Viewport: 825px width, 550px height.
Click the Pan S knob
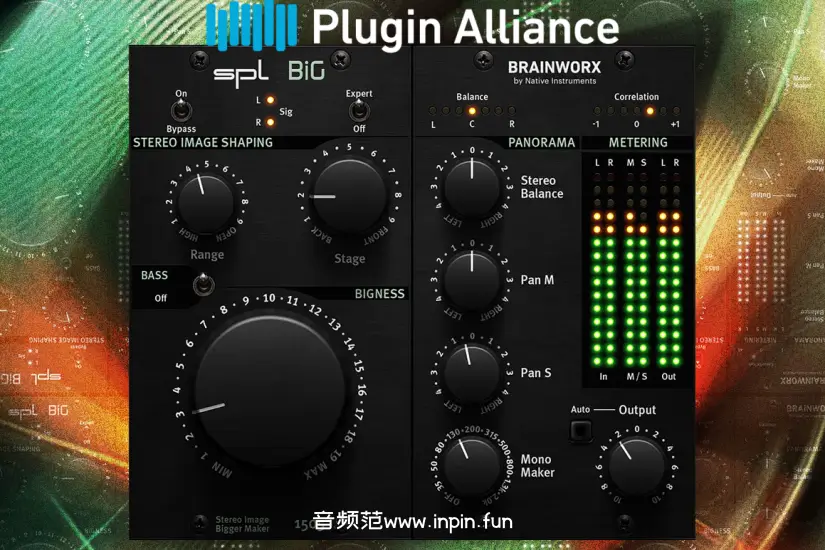[472, 372]
